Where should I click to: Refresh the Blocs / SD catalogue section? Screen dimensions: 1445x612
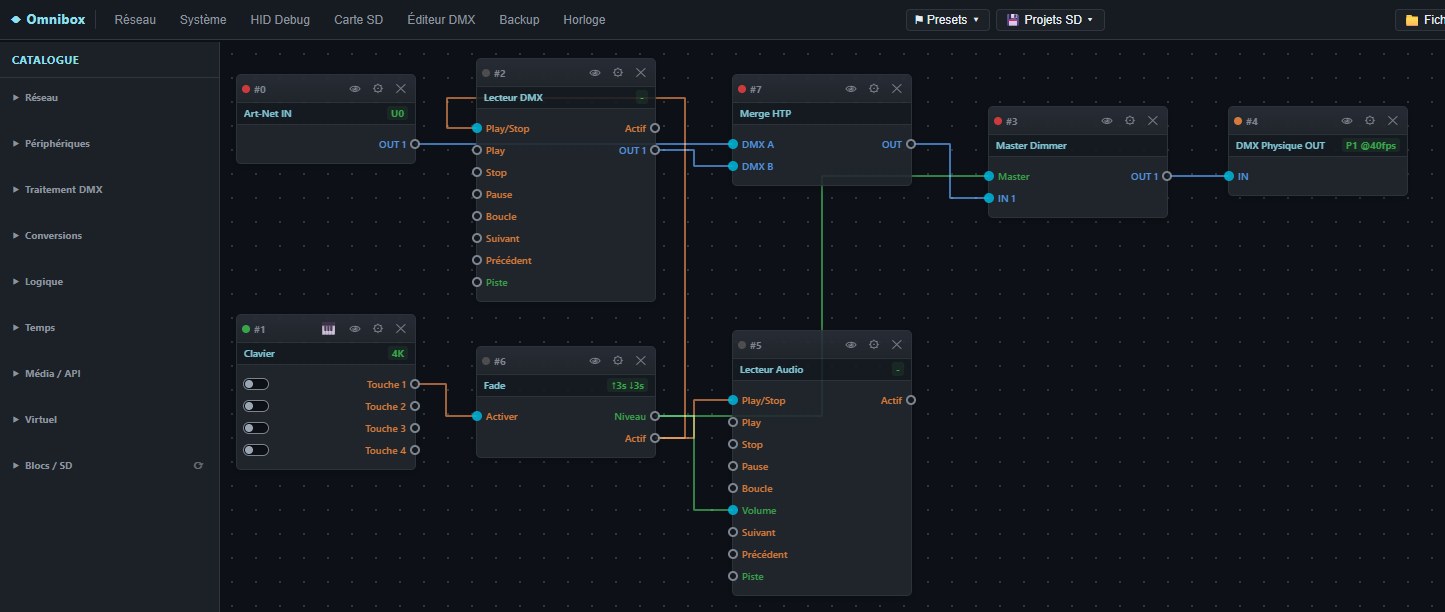[198, 466]
